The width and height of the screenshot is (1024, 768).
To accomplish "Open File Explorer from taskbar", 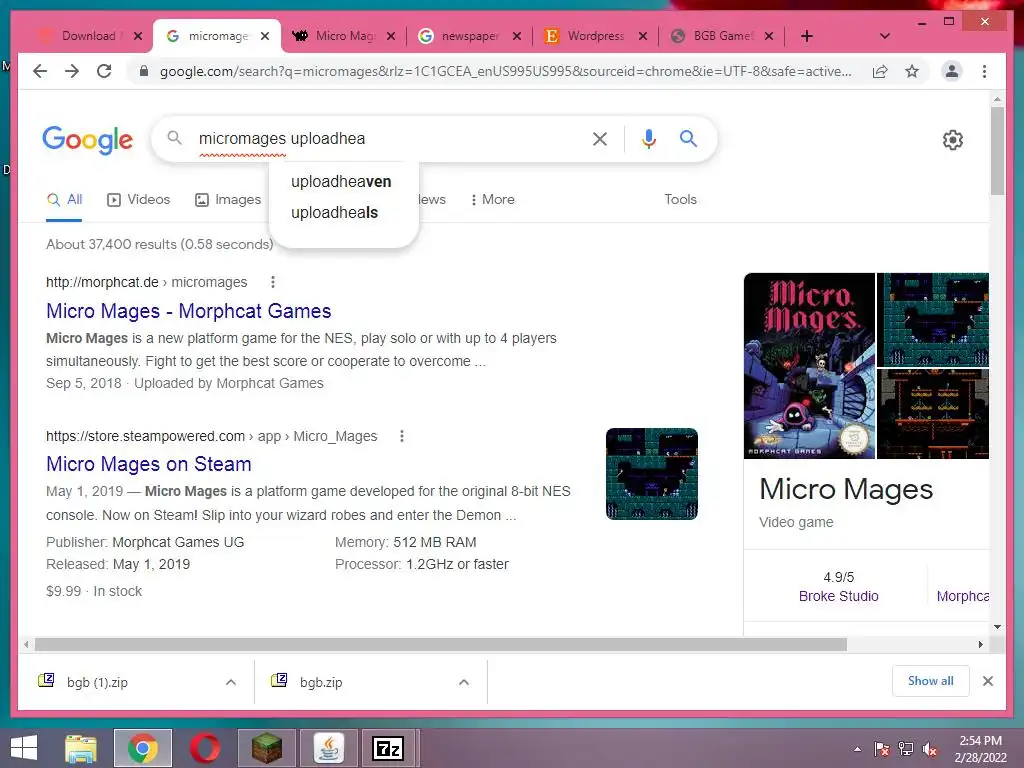I will pyautogui.click(x=81, y=748).
